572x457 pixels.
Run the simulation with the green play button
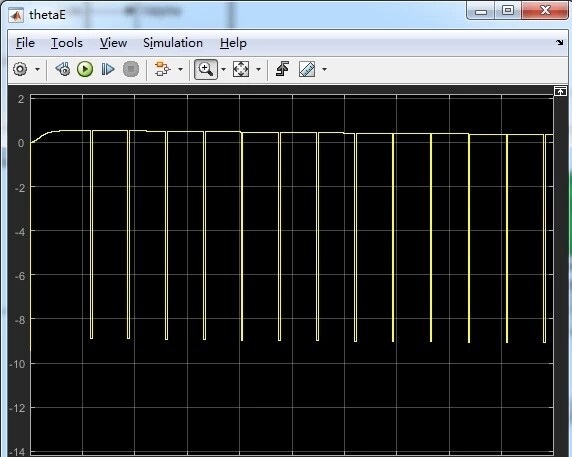click(x=85, y=69)
